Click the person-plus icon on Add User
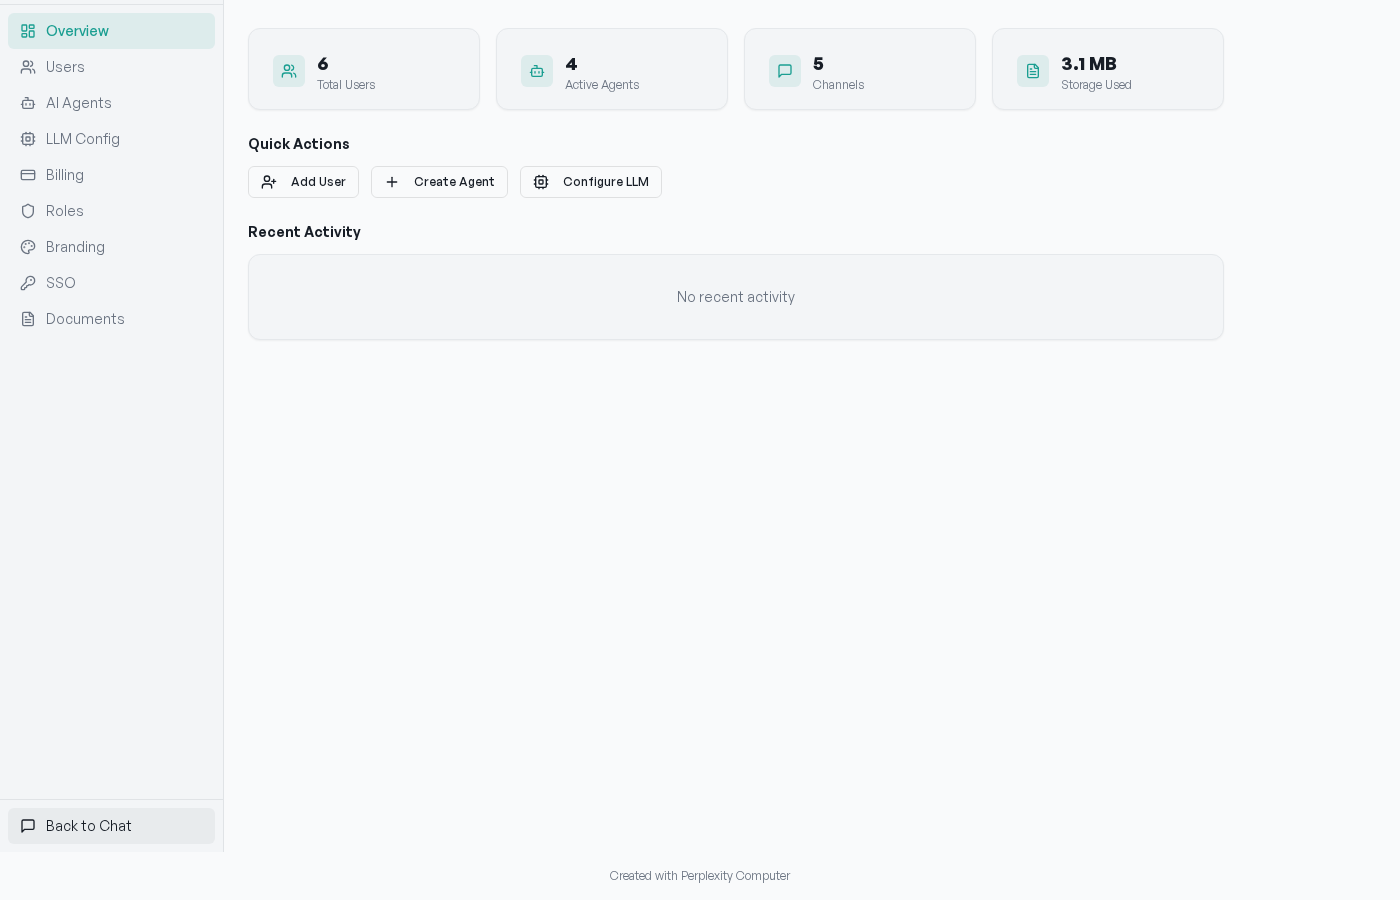 click(x=269, y=182)
